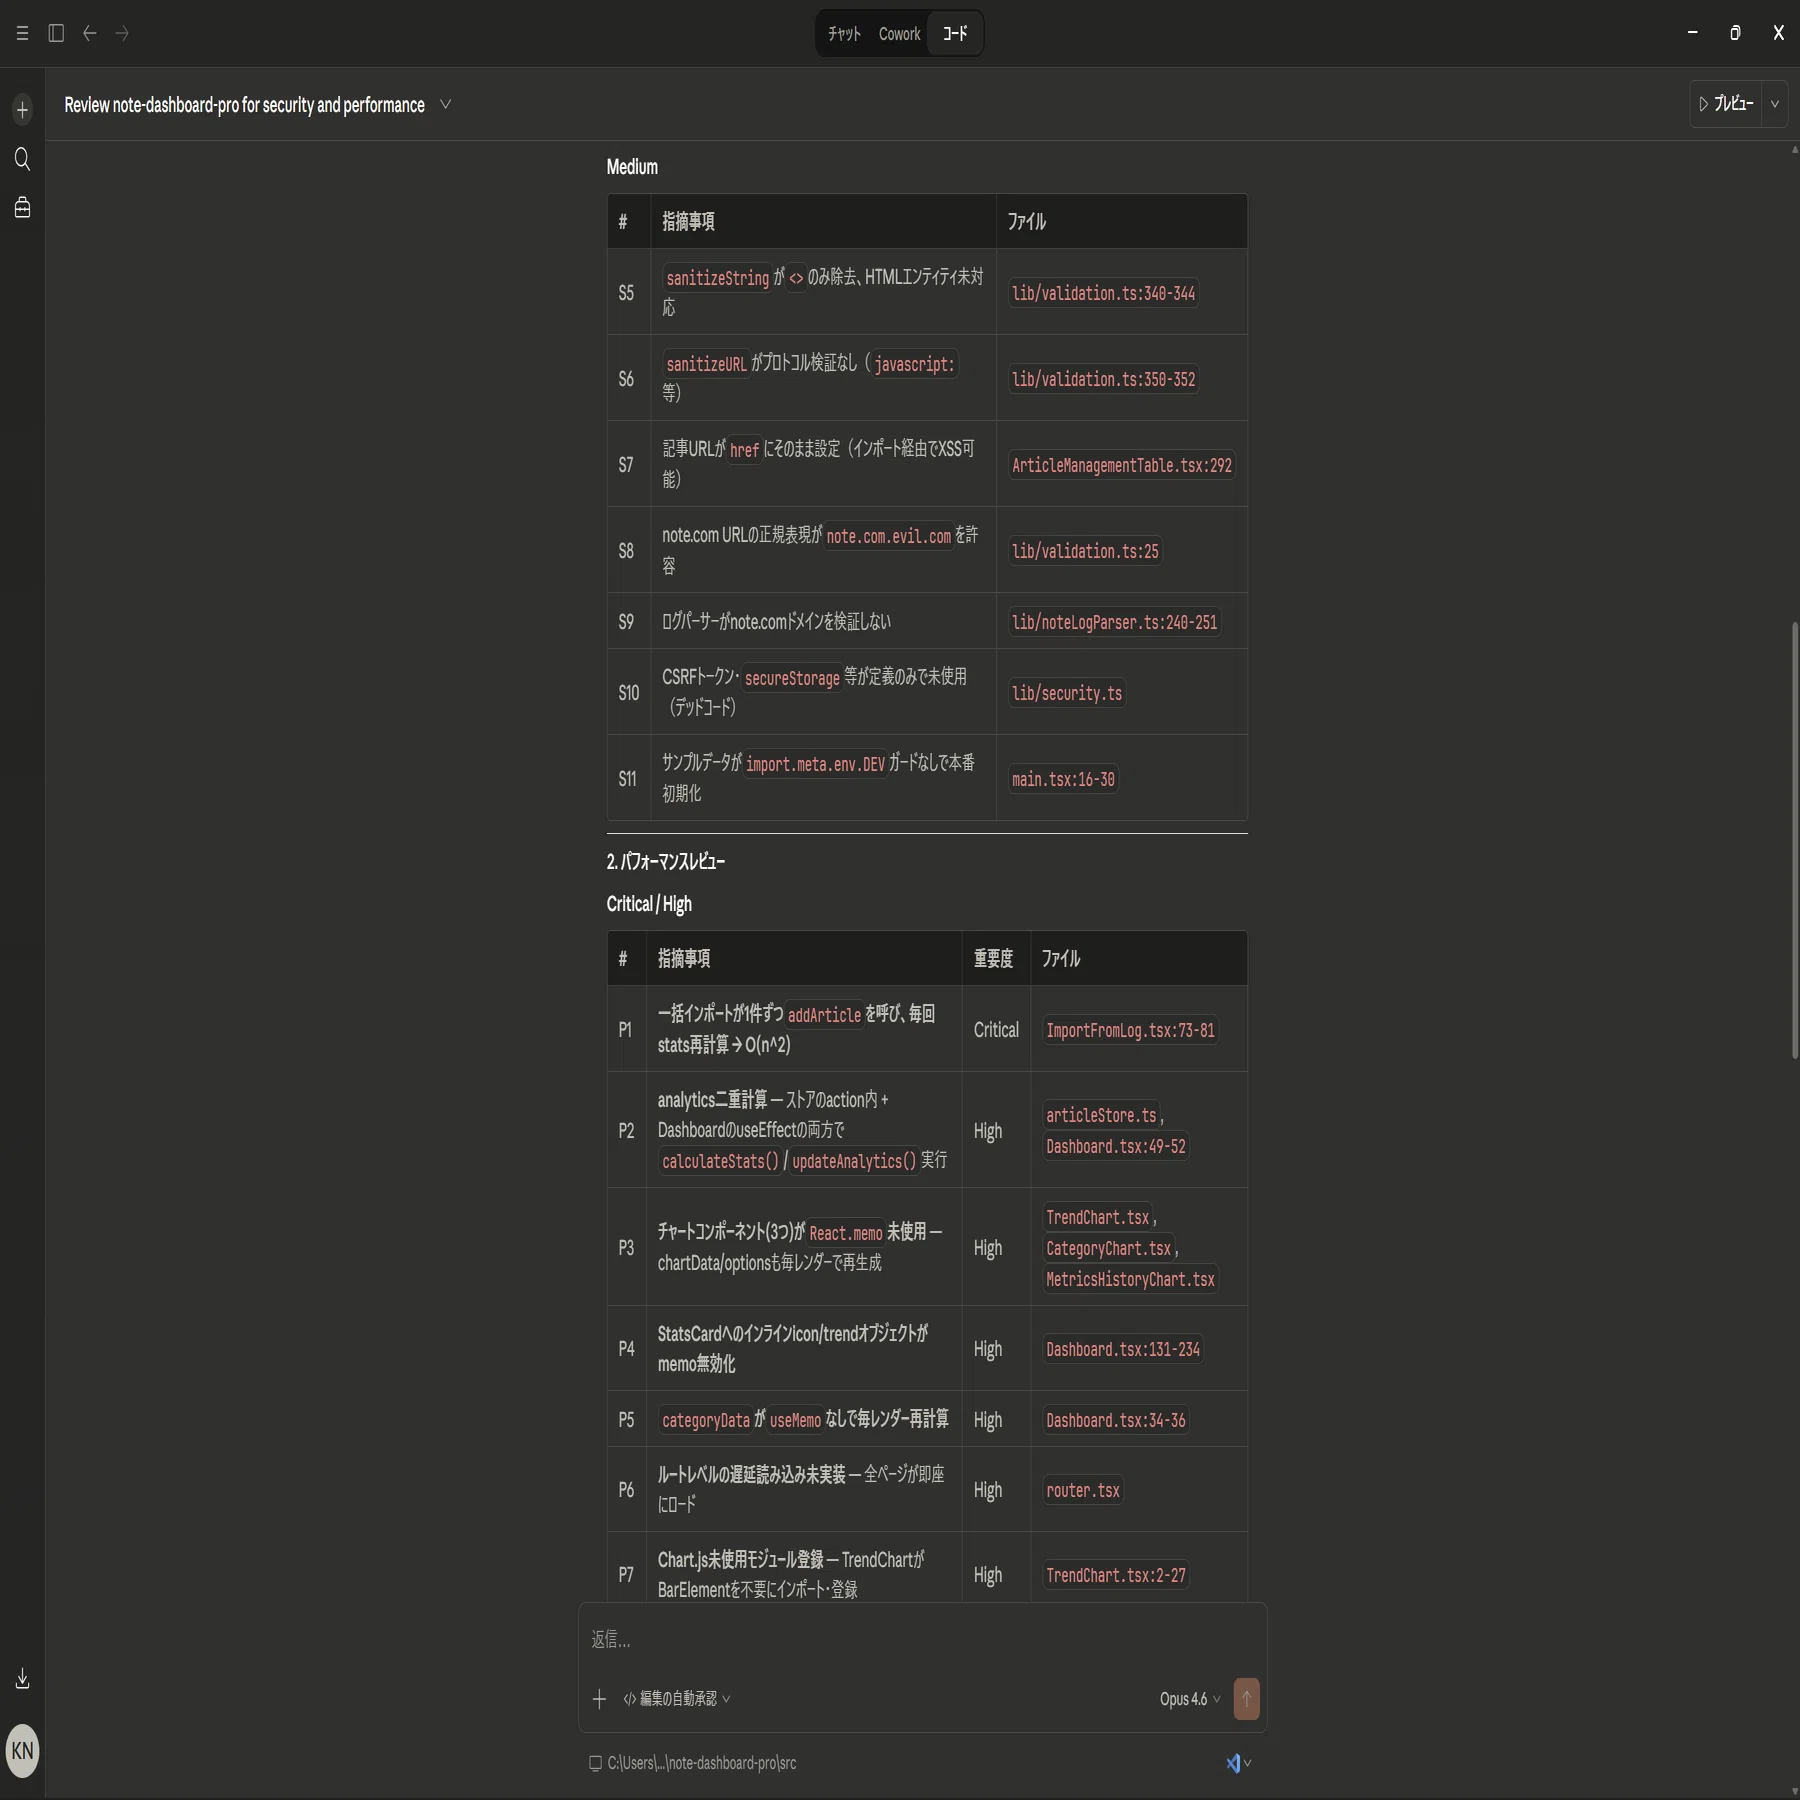
Task: Switch to the チャット tab
Action: point(844,34)
